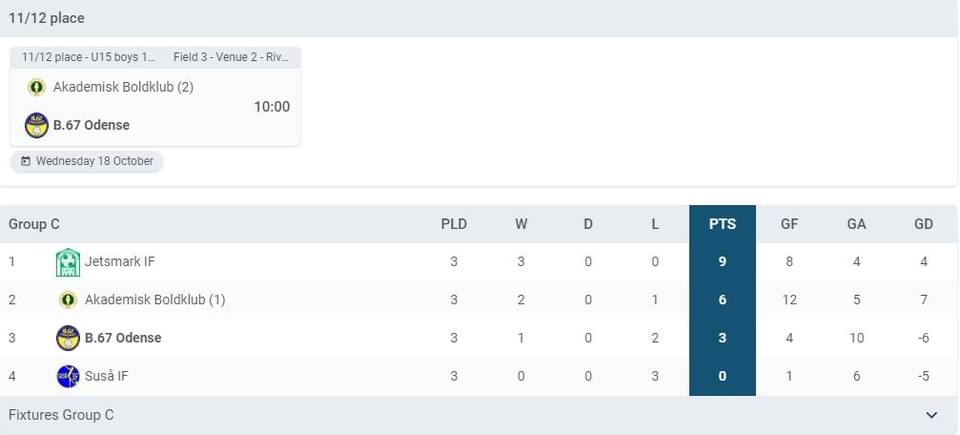Expand Fixtures Group C chevron

pyautogui.click(x=931, y=415)
